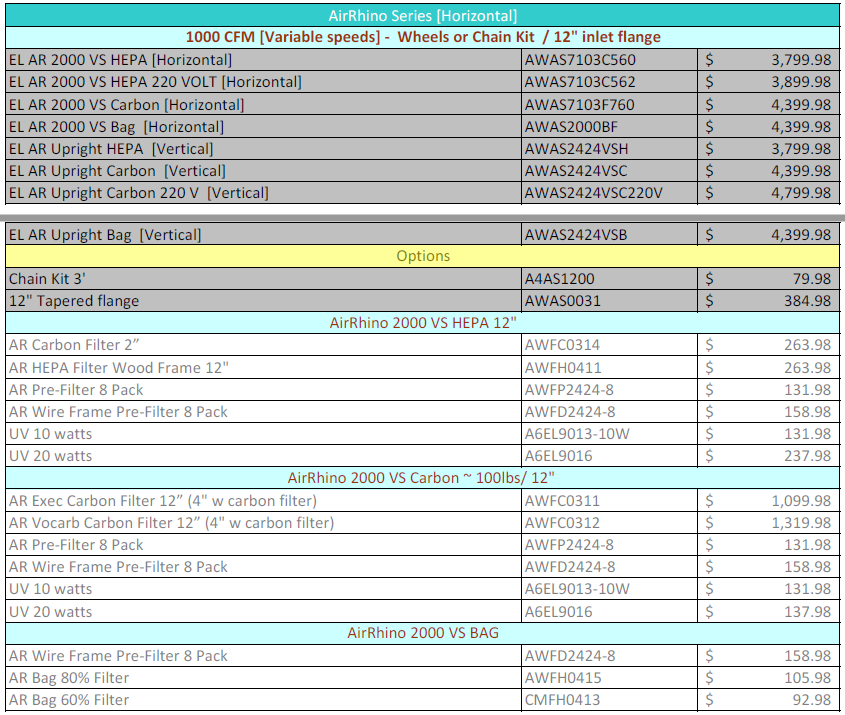Select the 'AirRhino 2000 VS BAG' section header
Image resolution: width=845 pixels, height=715 pixels.
pos(422,633)
